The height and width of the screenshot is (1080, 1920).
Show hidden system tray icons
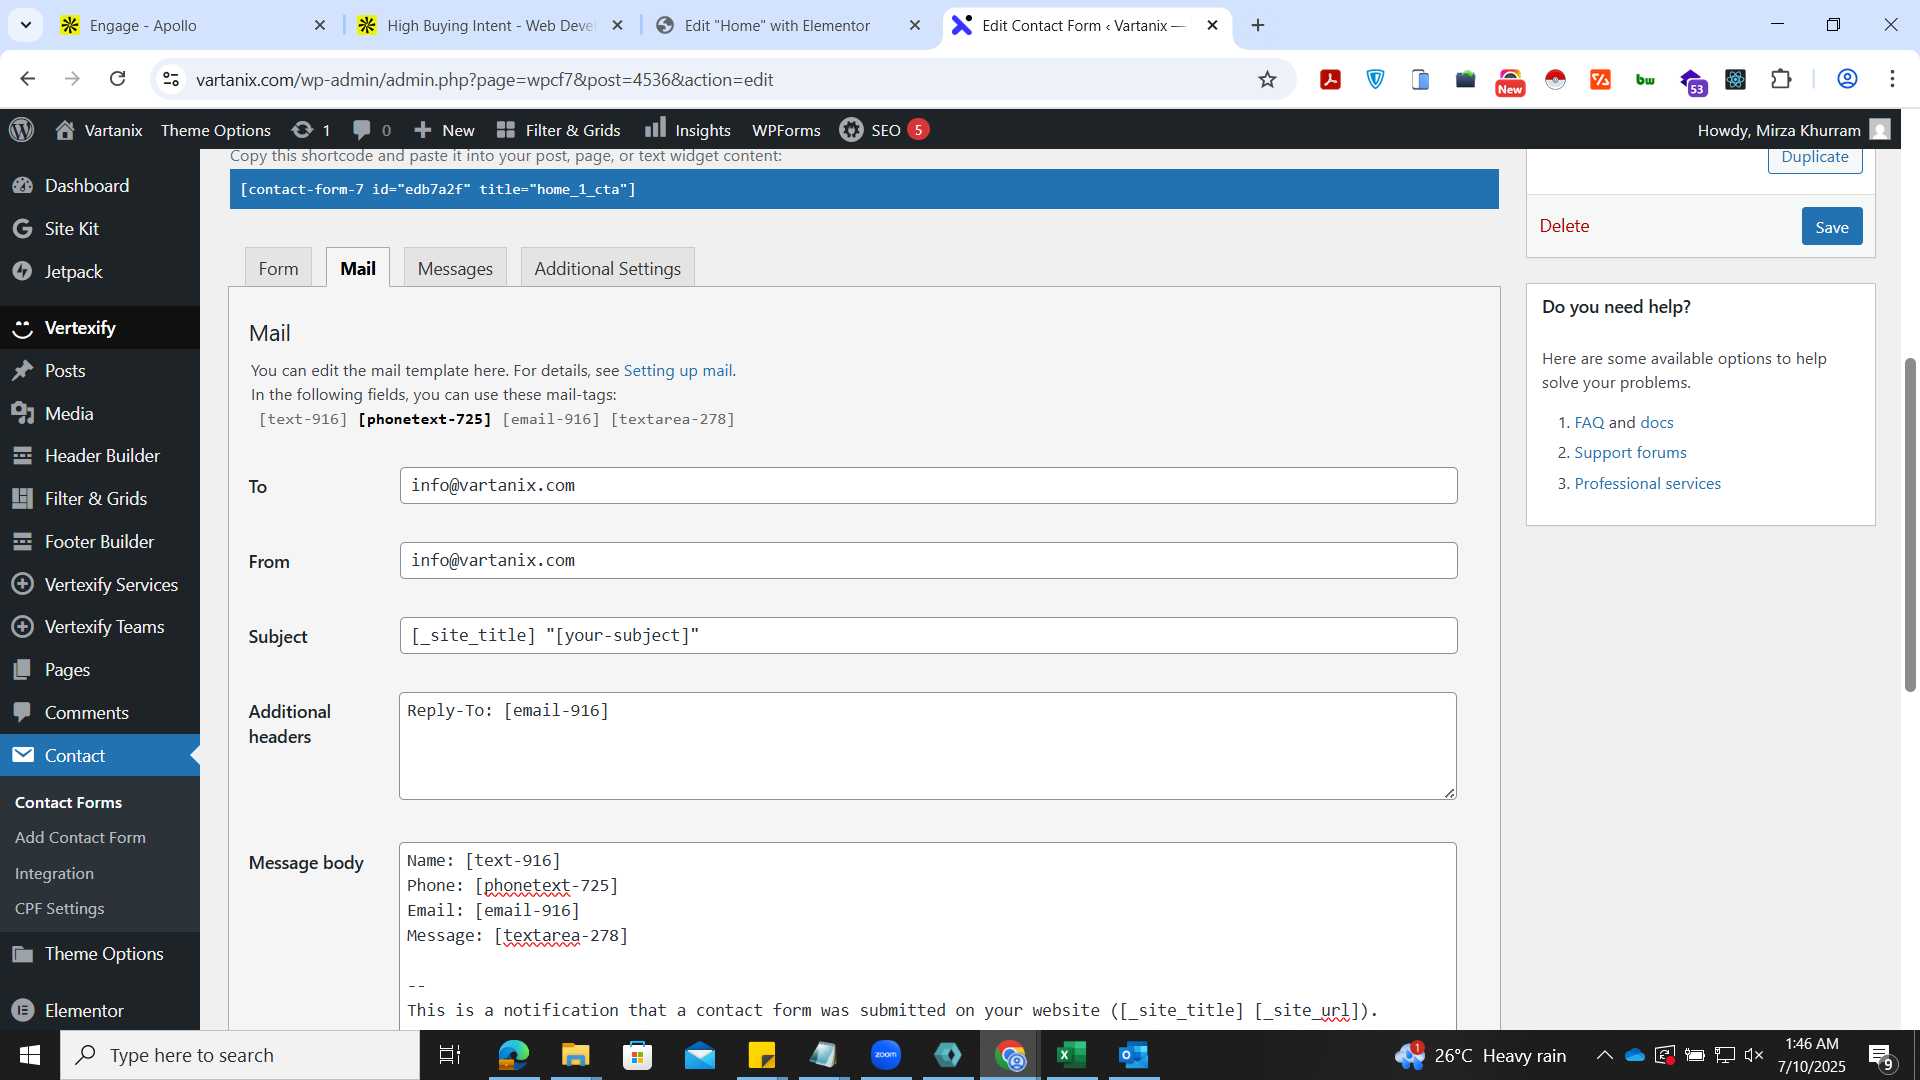1604,1055
